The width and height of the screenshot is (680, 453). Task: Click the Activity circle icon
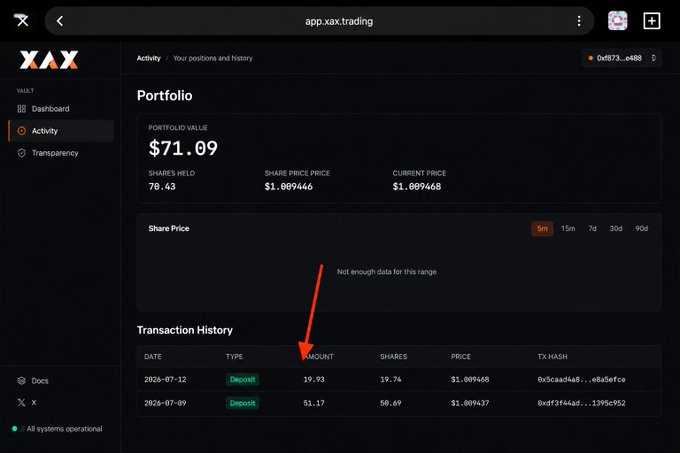pyautogui.click(x=22, y=131)
